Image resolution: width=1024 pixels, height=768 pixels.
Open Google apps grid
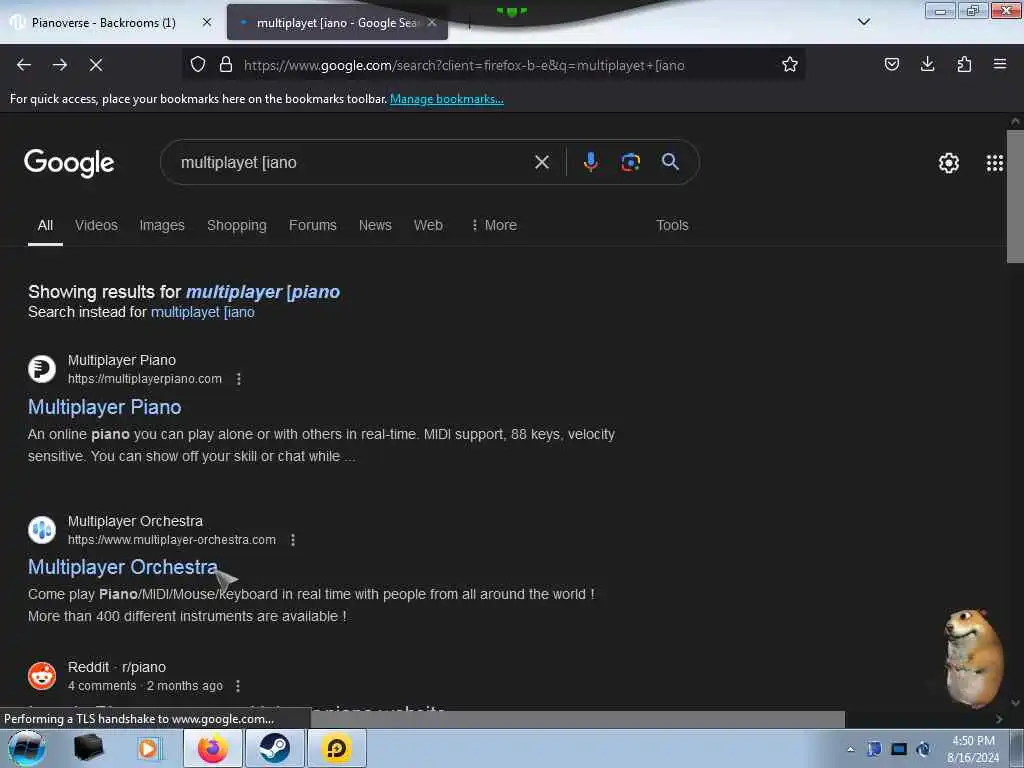995,163
